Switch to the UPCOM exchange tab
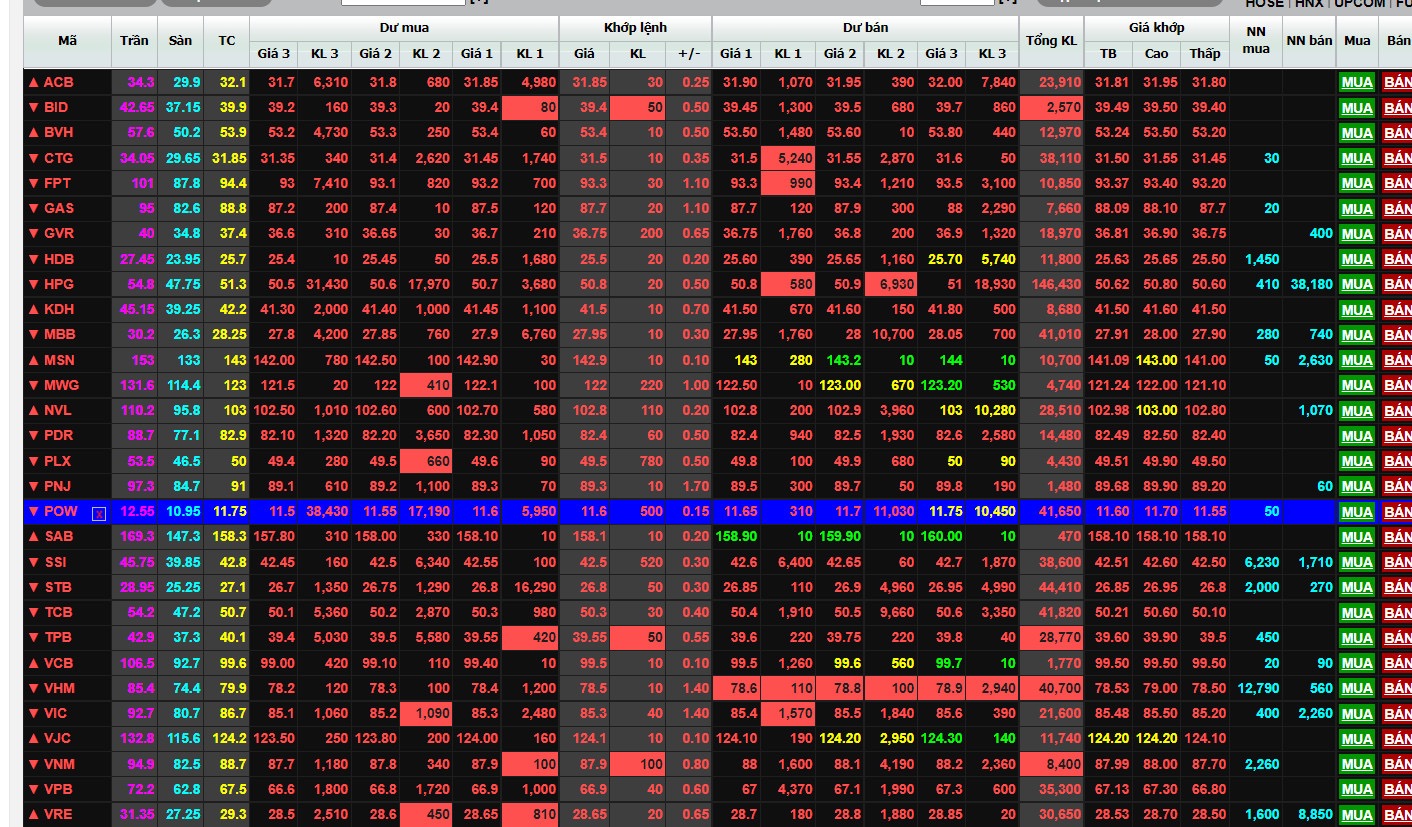The height and width of the screenshot is (827, 1412). 1359,4
